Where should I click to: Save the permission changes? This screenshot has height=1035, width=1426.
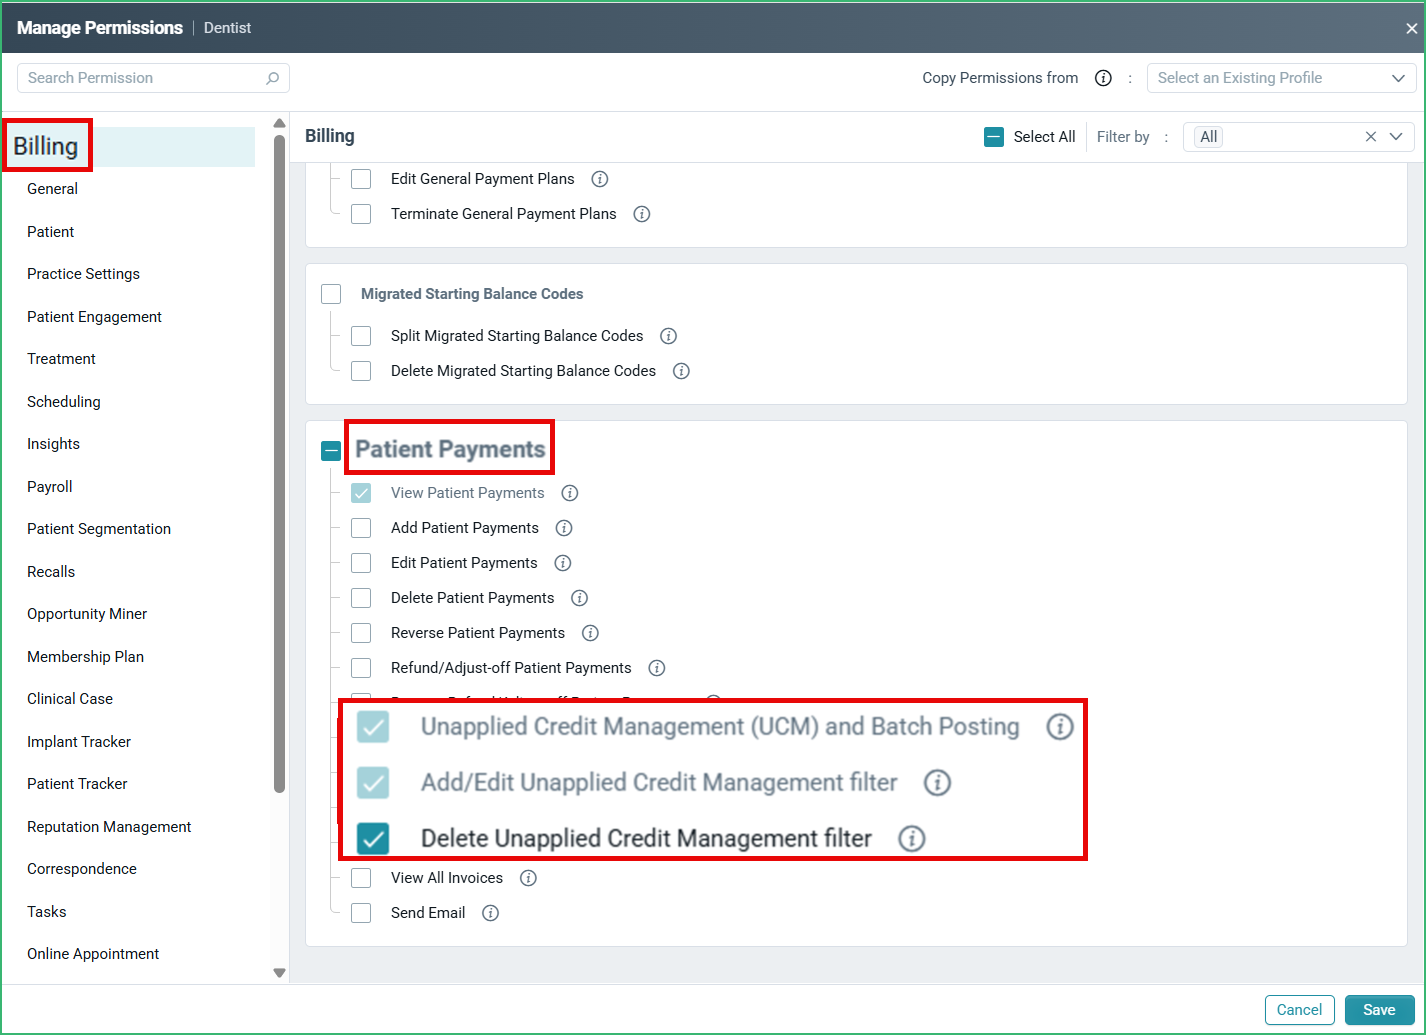tap(1379, 1010)
